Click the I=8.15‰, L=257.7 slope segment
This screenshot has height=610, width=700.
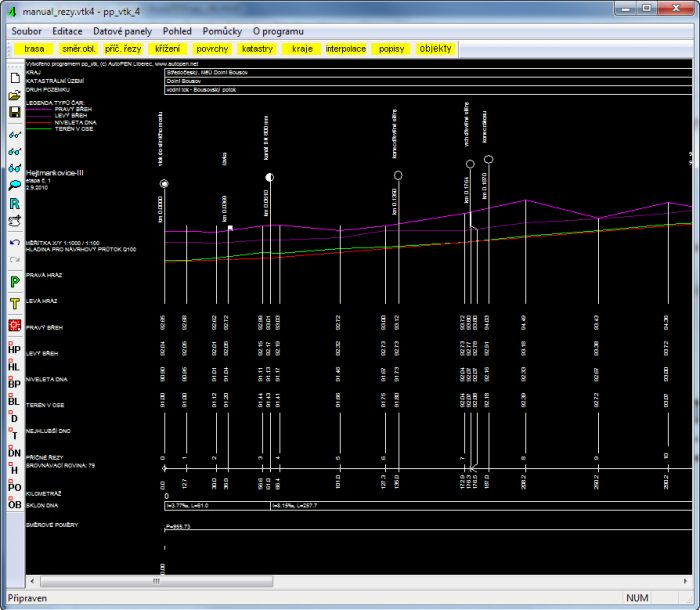tap(482, 506)
